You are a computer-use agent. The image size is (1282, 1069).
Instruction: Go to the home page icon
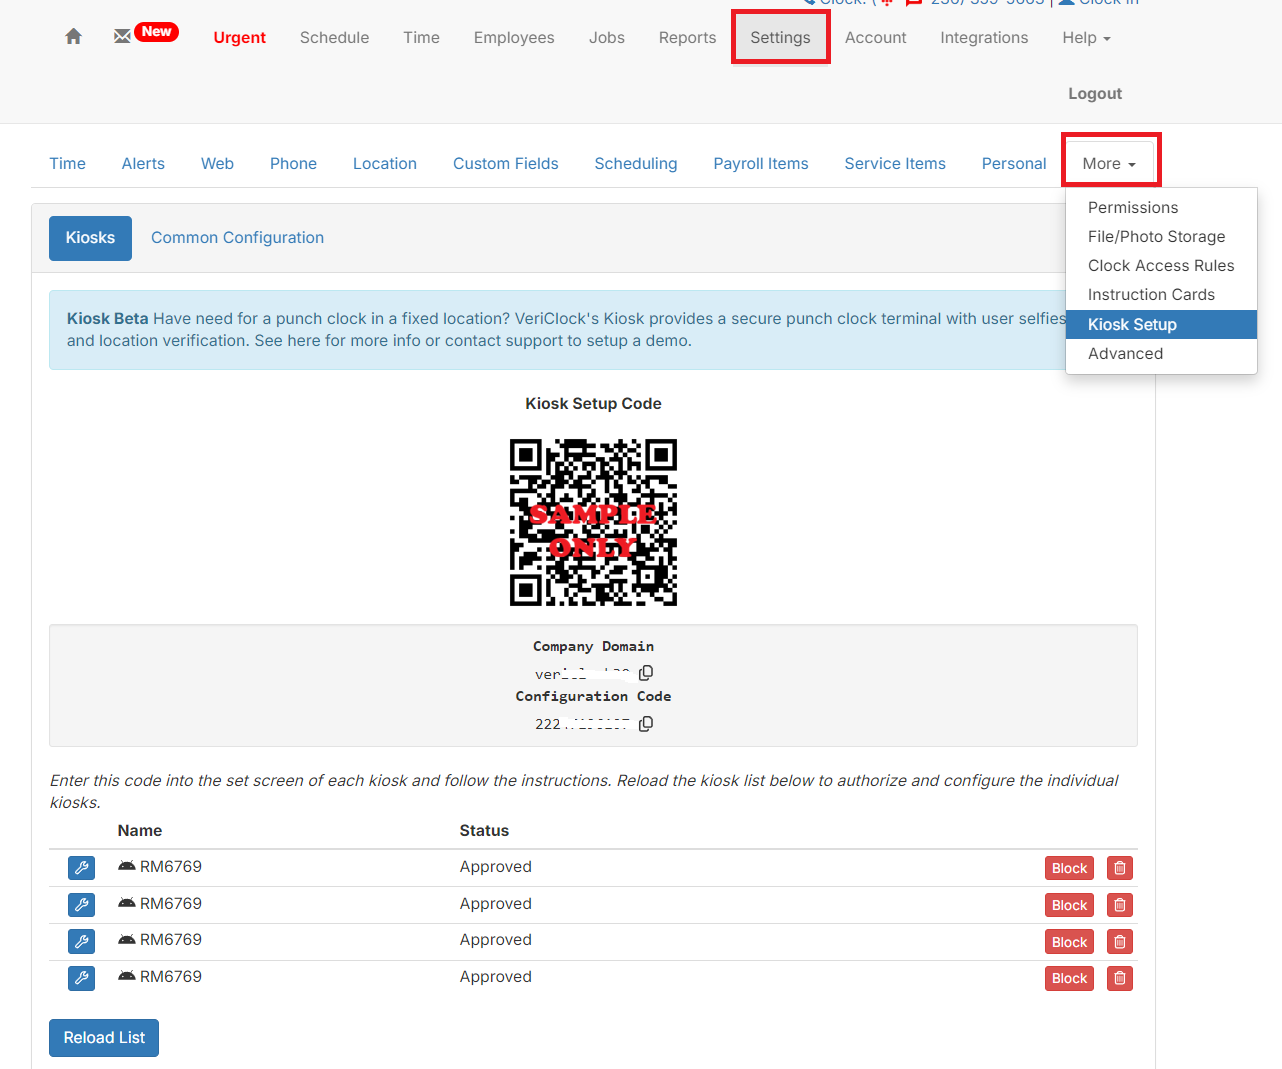(x=73, y=37)
